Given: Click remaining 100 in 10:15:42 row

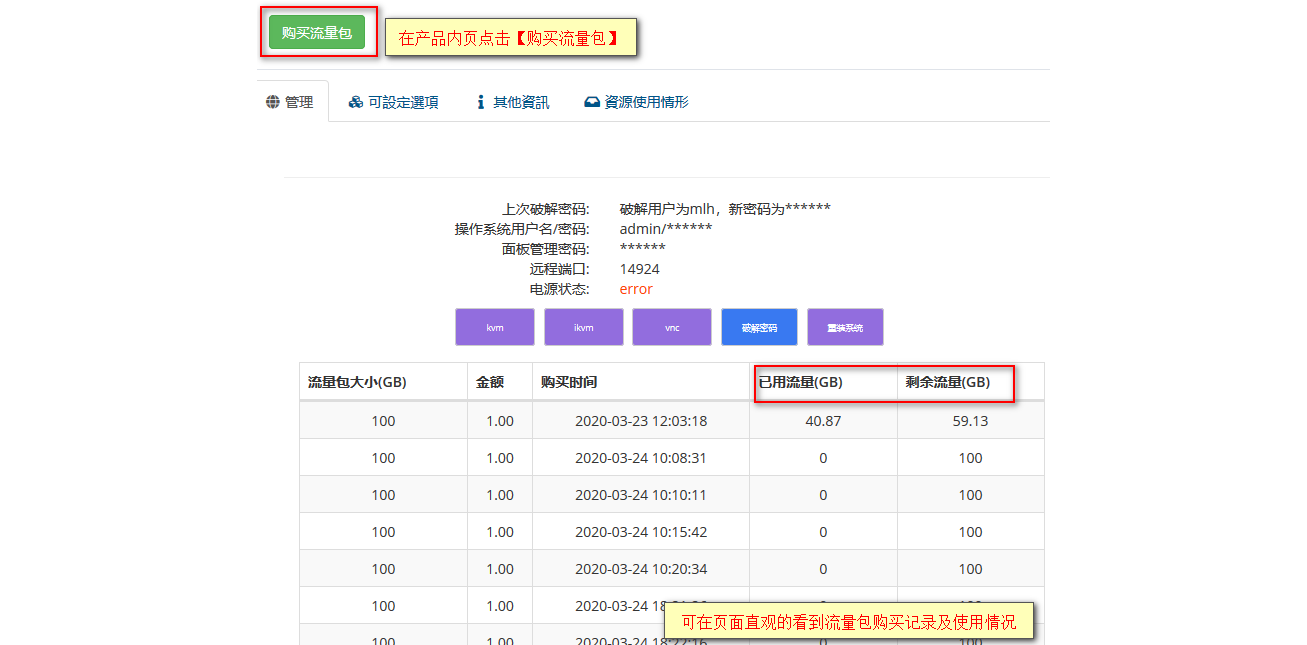Looking at the screenshot, I should point(971,532).
